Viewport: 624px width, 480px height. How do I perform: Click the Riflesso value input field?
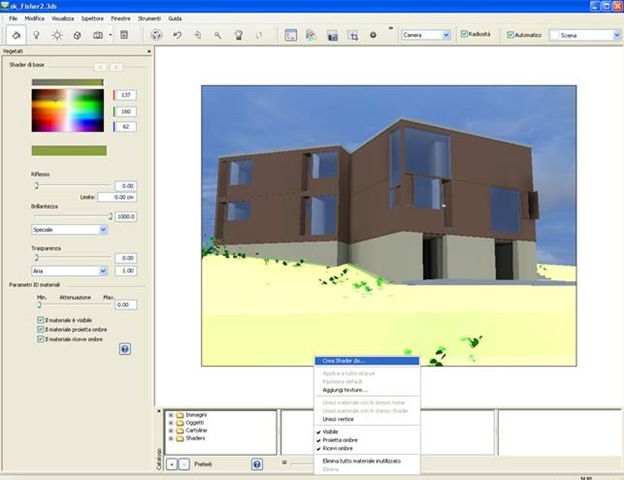pyautogui.click(x=126, y=186)
